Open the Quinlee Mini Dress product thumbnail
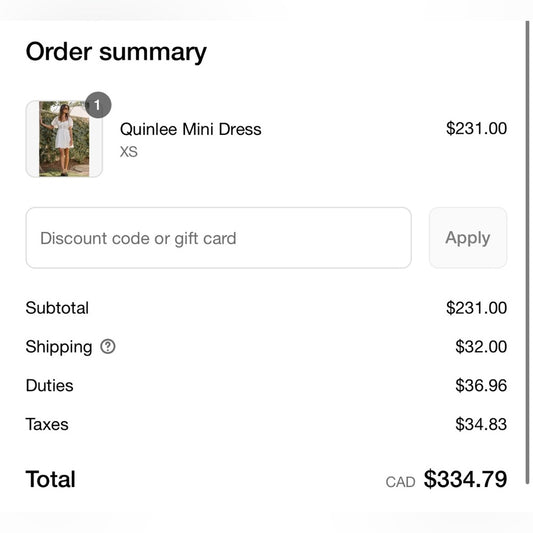This screenshot has width=533, height=533. [x=64, y=139]
